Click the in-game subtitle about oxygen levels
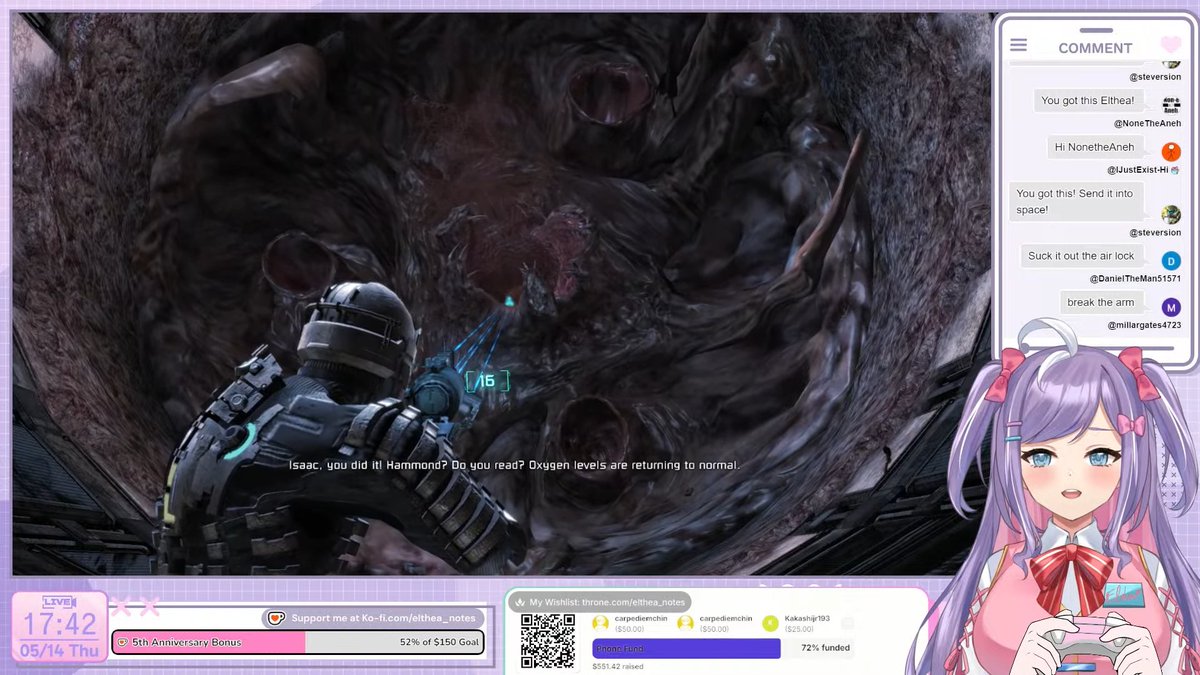The height and width of the screenshot is (675, 1200). click(514, 465)
